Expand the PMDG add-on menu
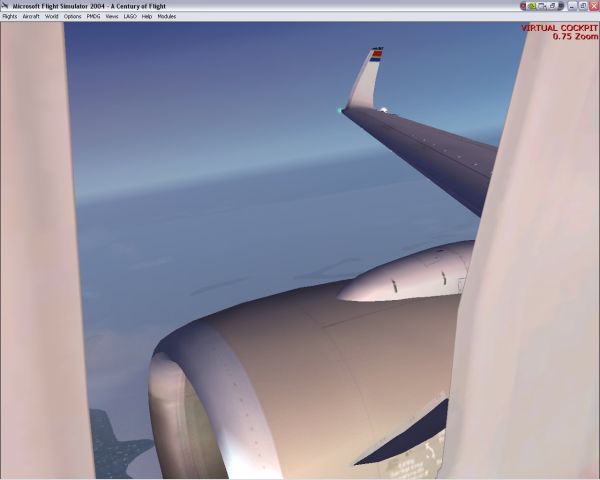This screenshot has width=600, height=480. point(93,17)
